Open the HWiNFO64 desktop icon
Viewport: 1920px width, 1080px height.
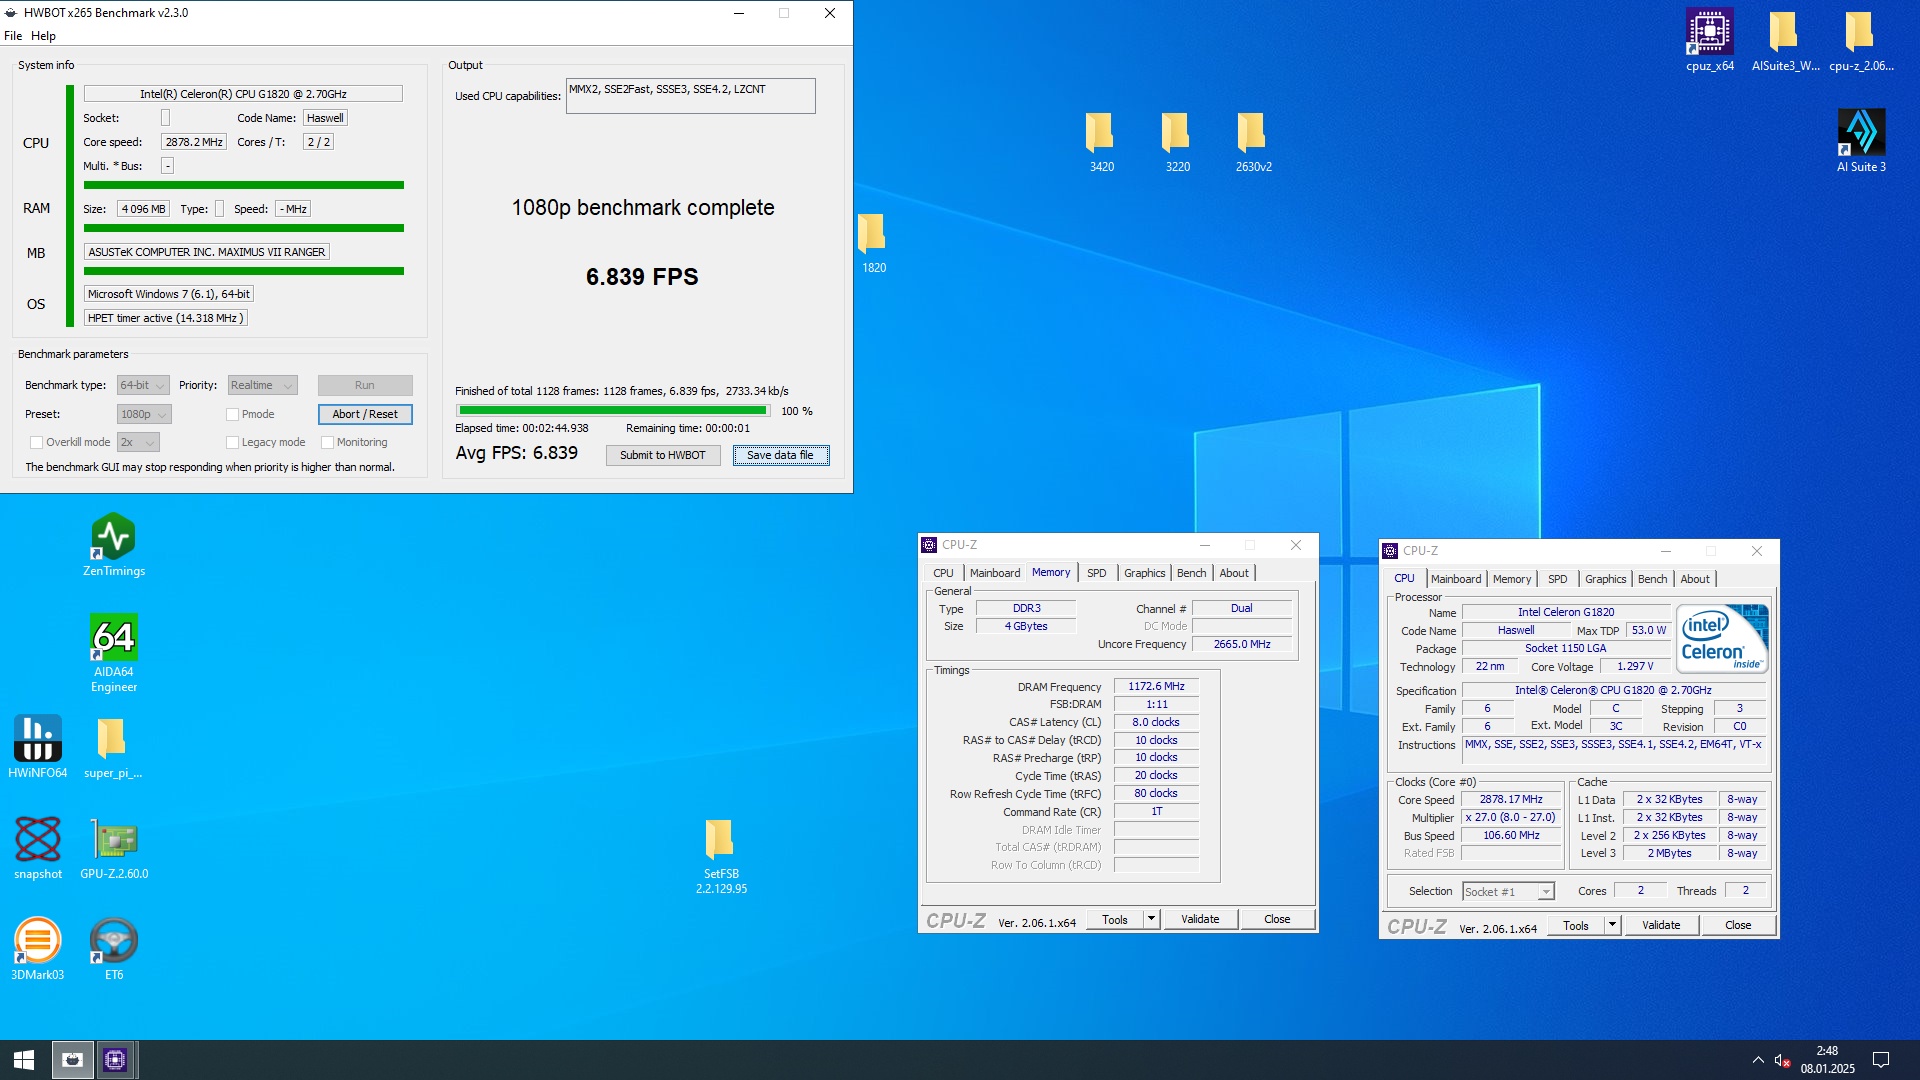click(x=38, y=747)
